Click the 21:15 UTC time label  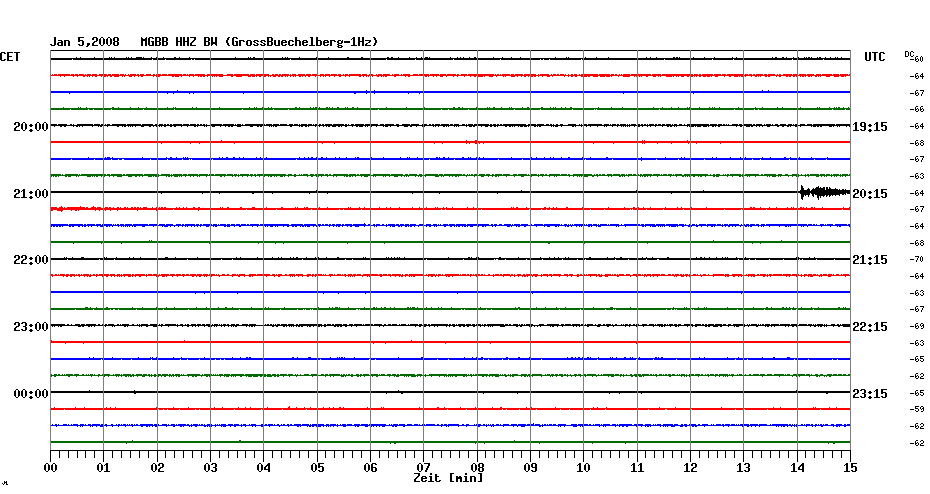point(870,260)
